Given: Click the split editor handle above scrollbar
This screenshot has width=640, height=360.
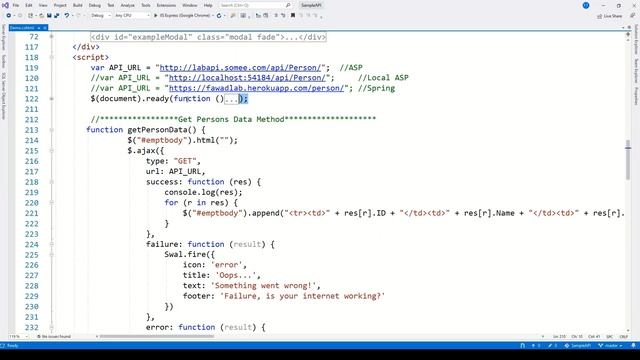Looking at the screenshot, I should (x=628, y=33).
